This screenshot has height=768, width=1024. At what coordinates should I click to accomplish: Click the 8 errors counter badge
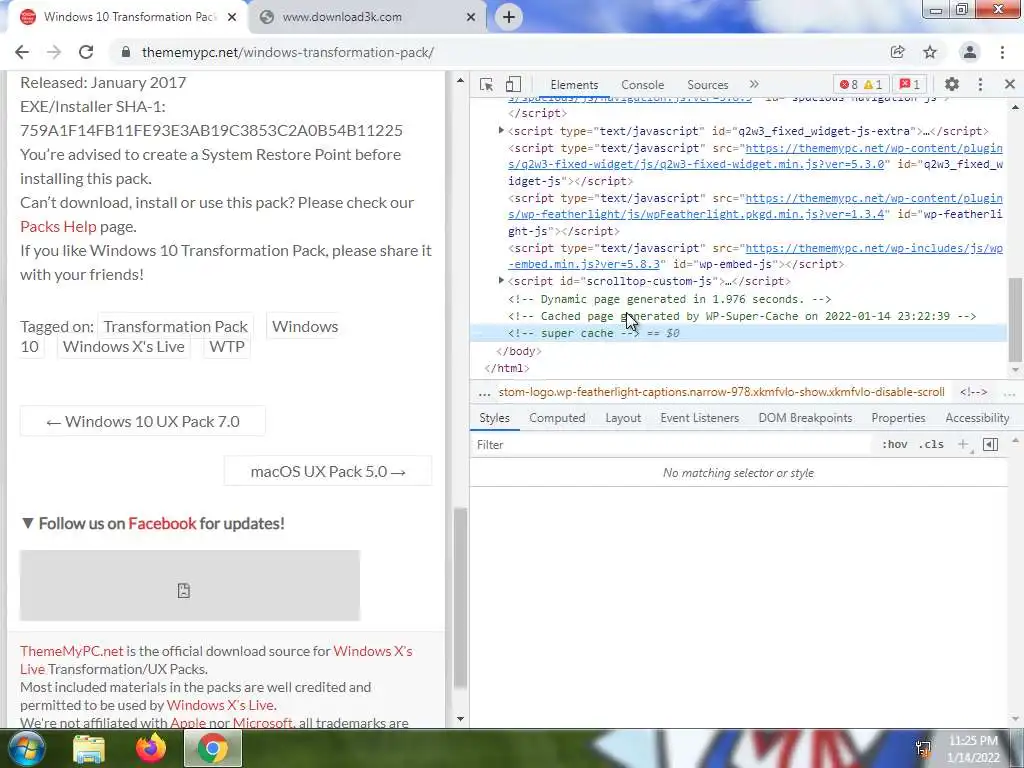(x=848, y=84)
